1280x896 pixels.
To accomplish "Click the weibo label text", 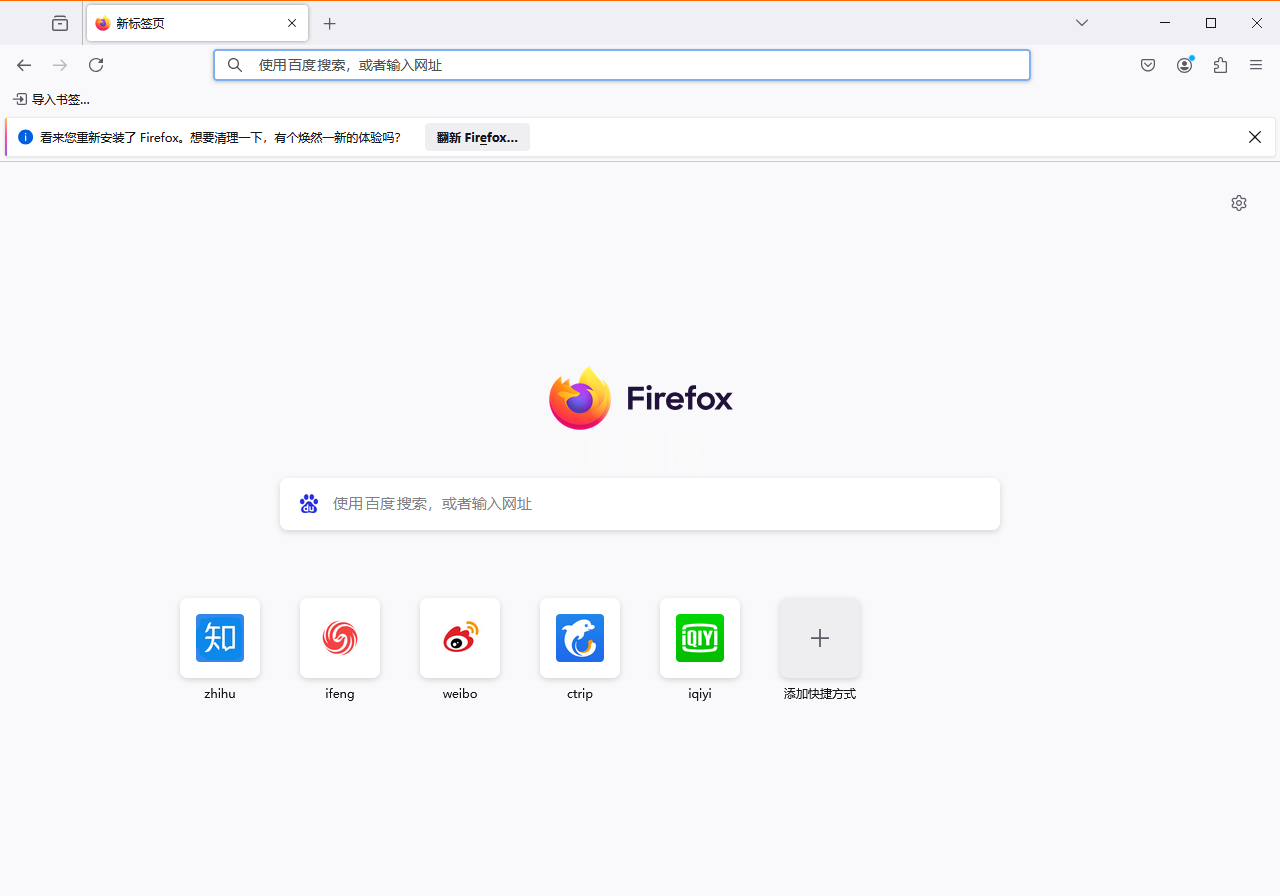I will pyautogui.click(x=460, y=694).
